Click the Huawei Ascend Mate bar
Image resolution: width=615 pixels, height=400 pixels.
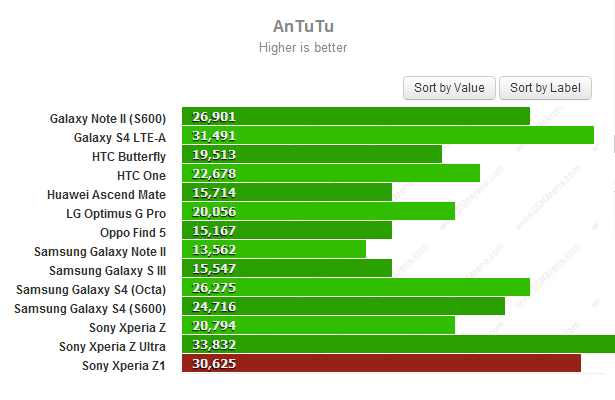[286, 193]
